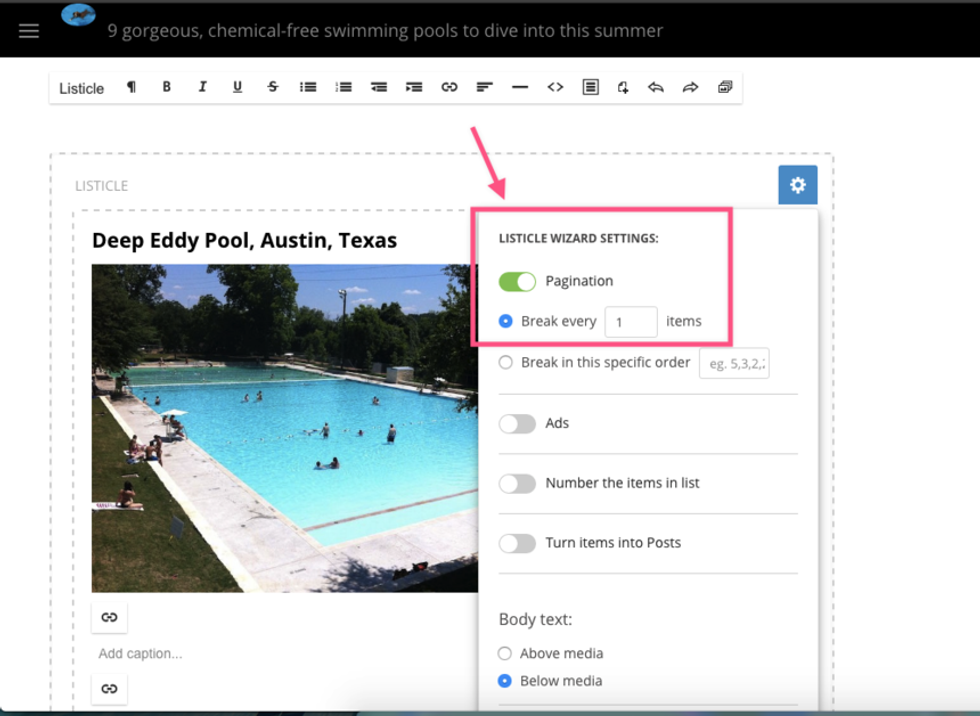Select Break in this specific order option
This screenshot has height=716, width=980.
pos(506,362)
